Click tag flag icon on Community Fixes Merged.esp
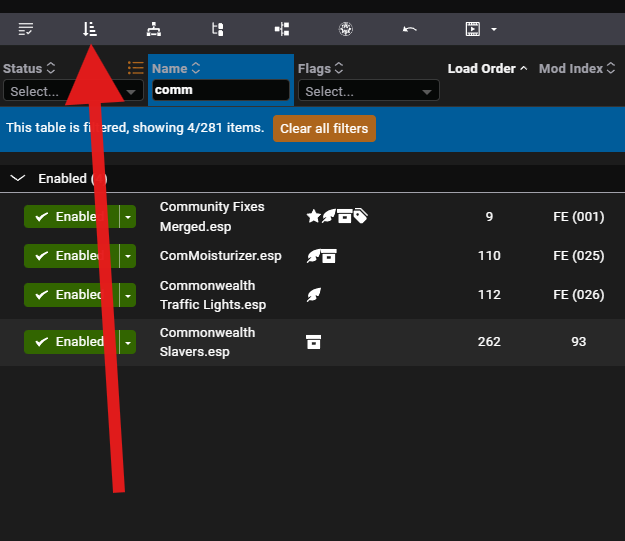 coord(360,216)
